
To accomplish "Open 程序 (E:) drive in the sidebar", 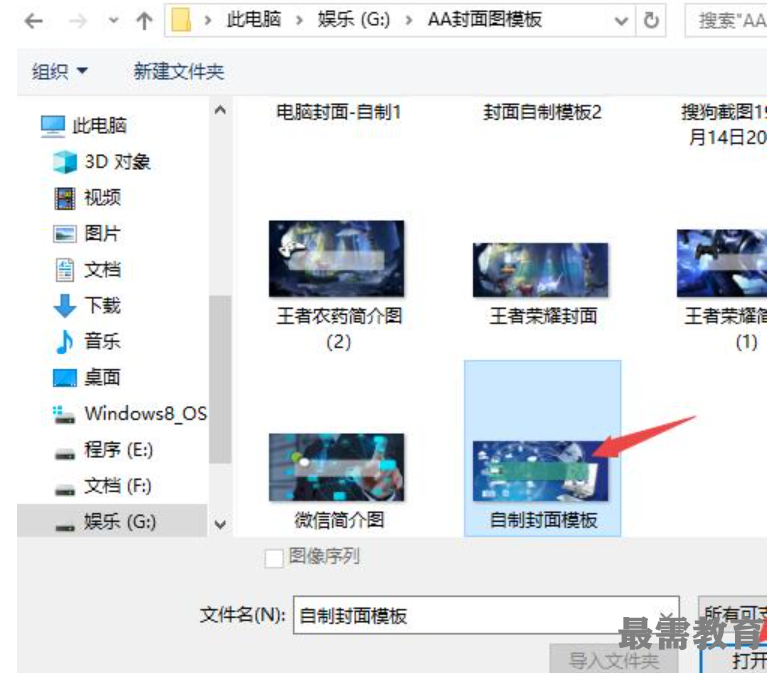I will click(103, 449).
